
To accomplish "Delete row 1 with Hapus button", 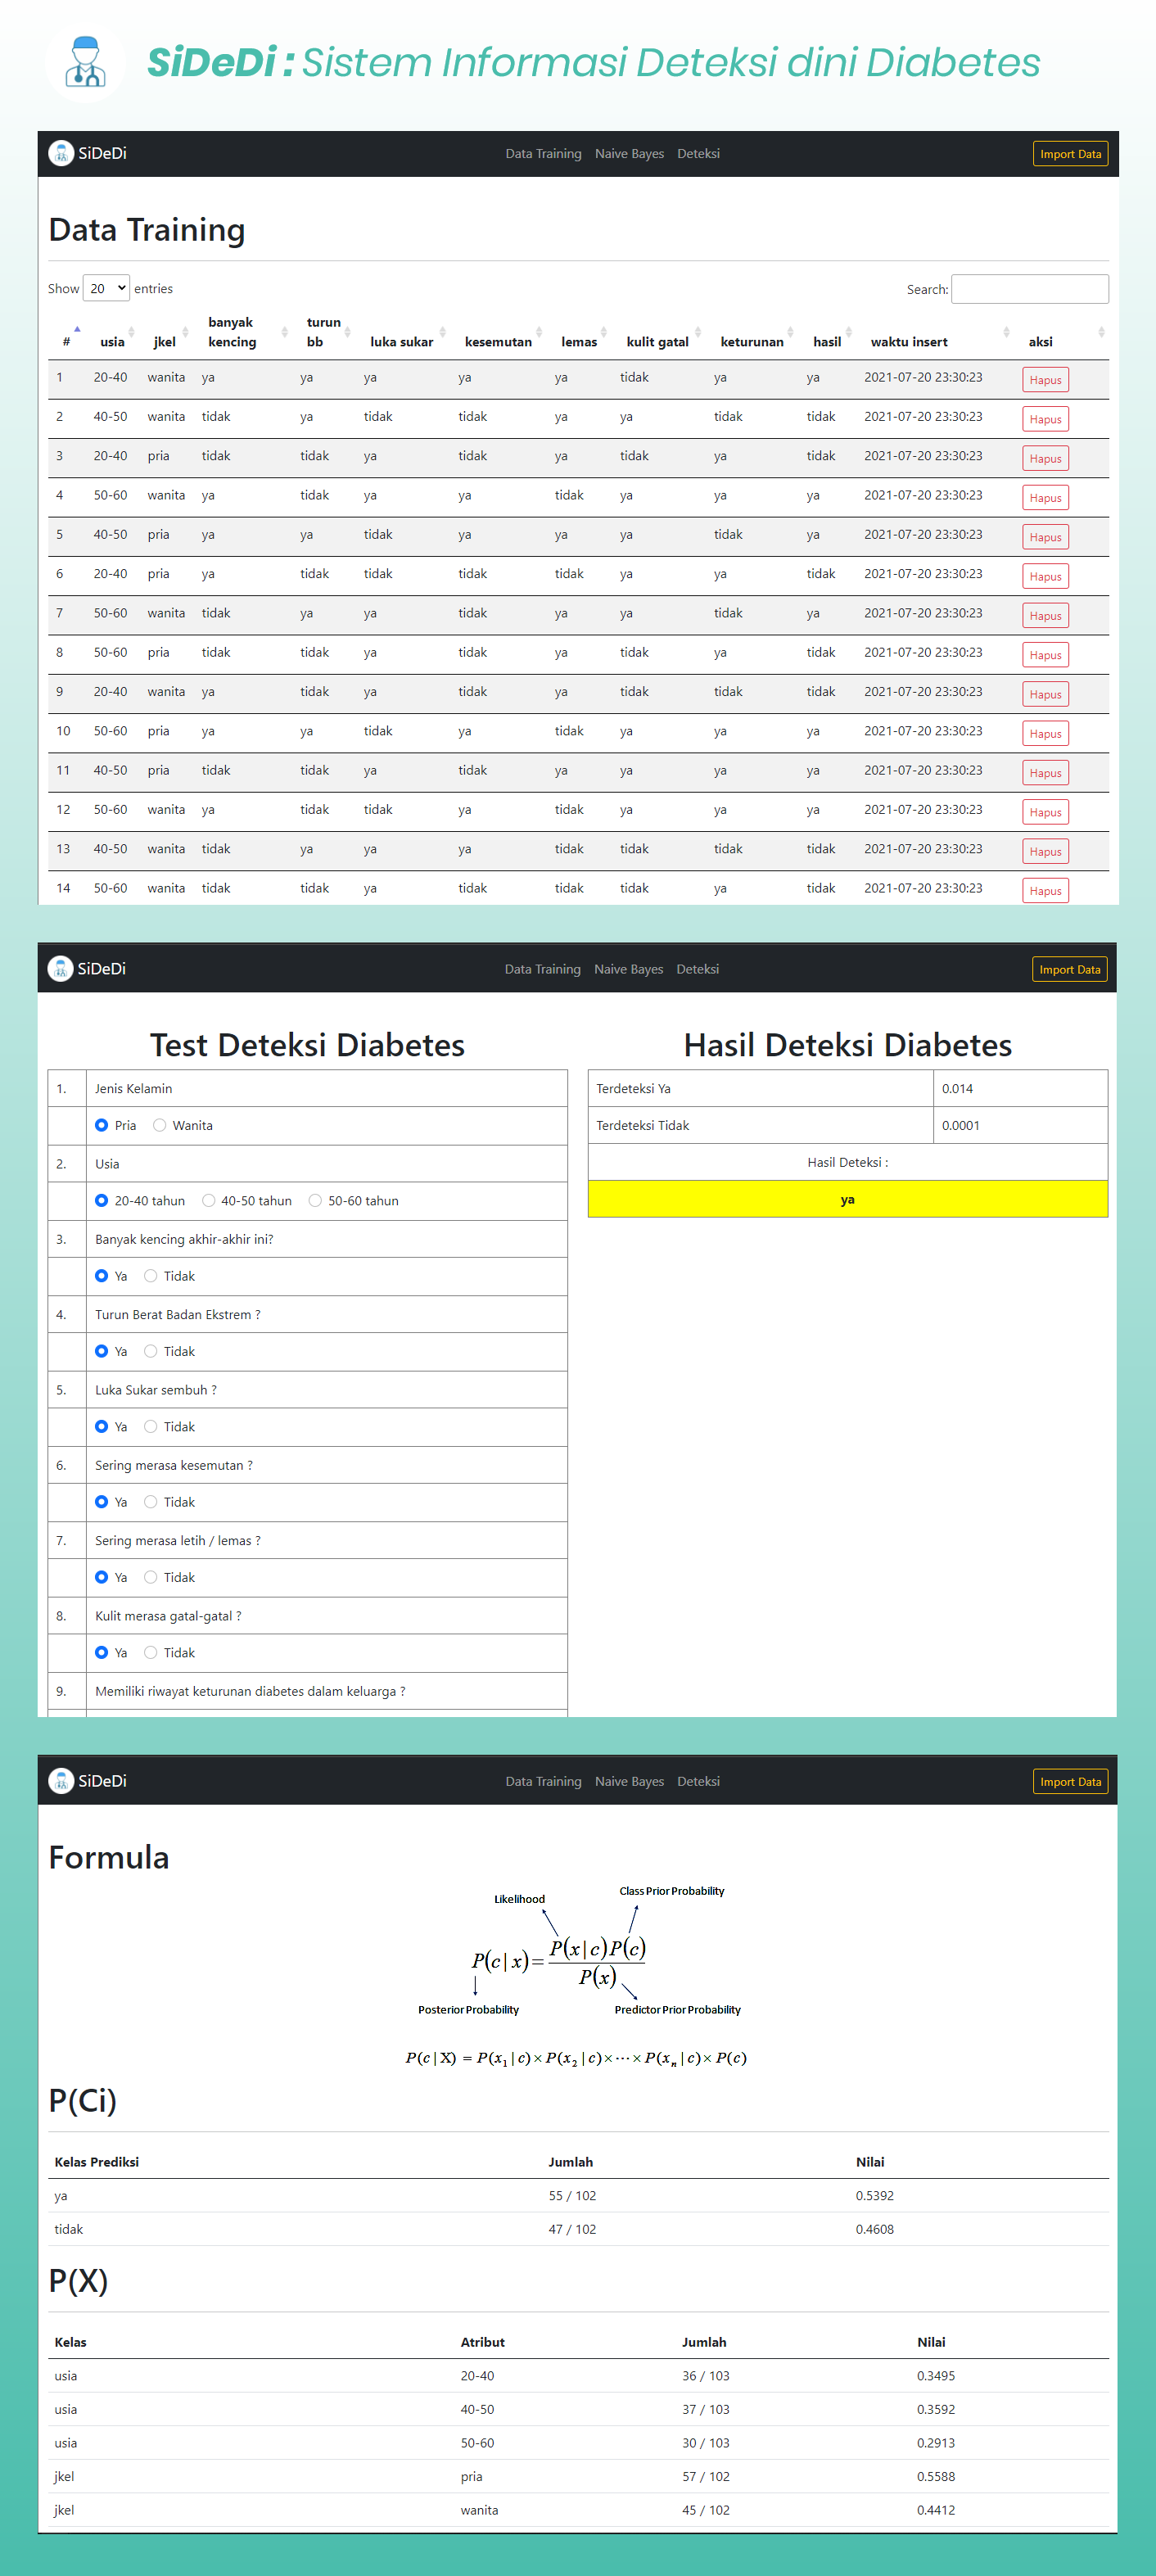I will tap(1045, 380).
